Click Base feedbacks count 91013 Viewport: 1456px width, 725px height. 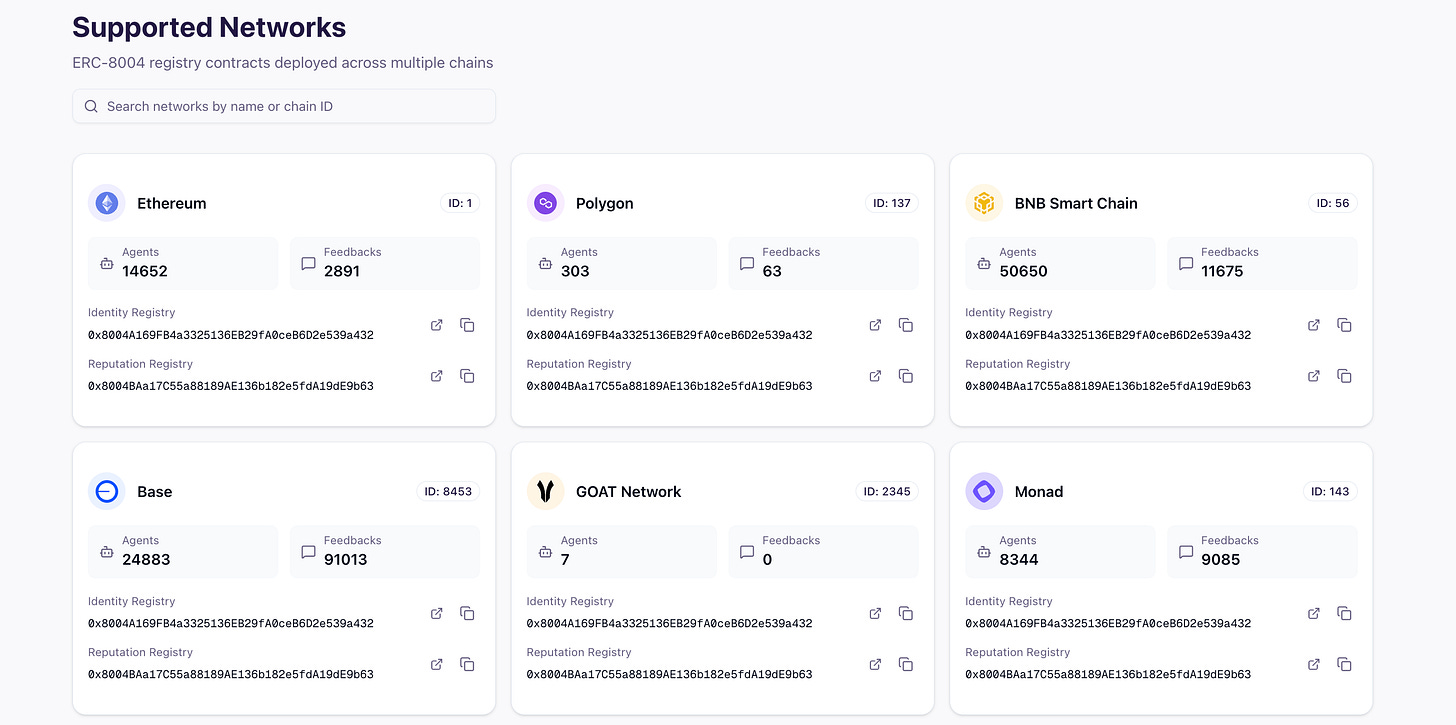coord(346,559)
